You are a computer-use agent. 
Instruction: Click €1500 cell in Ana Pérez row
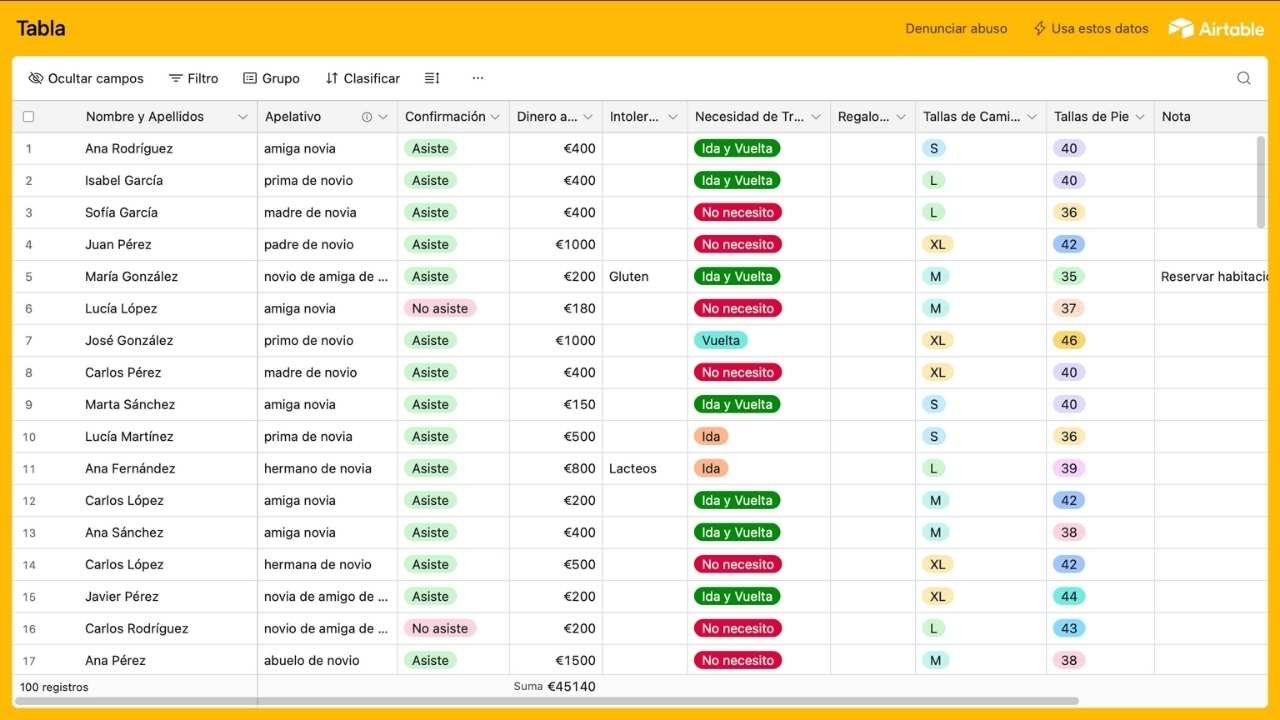[x=556, y=660]
